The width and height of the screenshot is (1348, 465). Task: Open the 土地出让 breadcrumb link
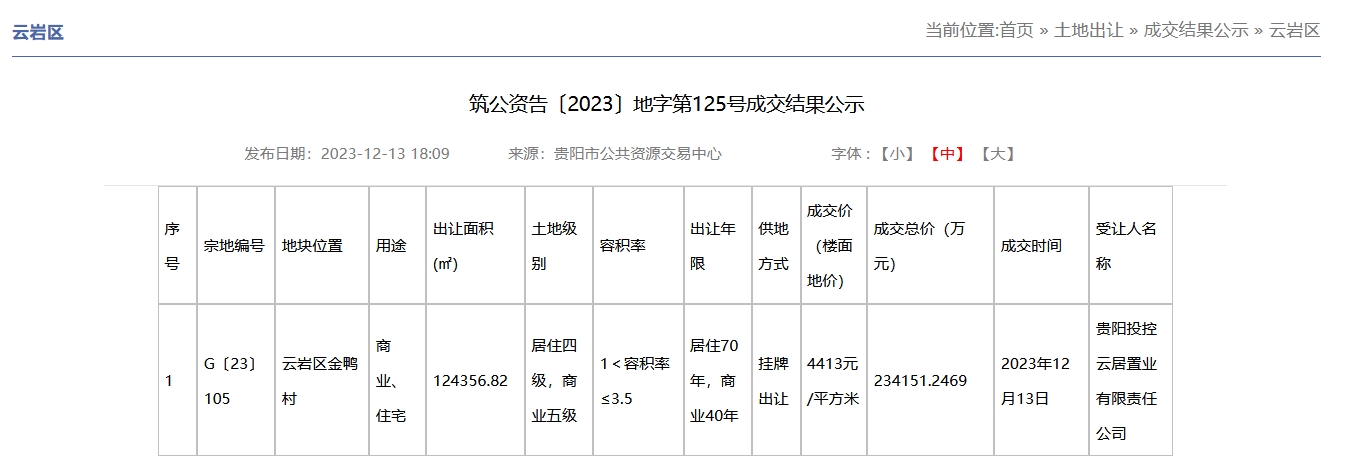[1088, 30]
